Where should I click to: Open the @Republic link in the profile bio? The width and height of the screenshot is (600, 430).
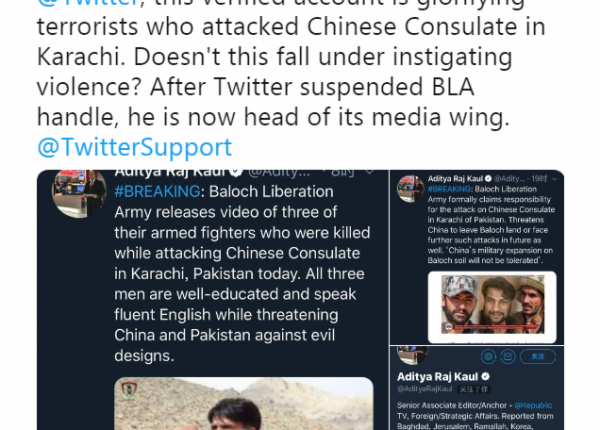click(x=533, y=405)
